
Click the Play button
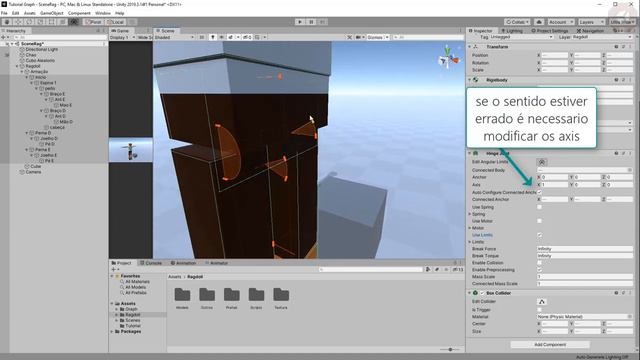pyautogui.click(x=300, y=22)
